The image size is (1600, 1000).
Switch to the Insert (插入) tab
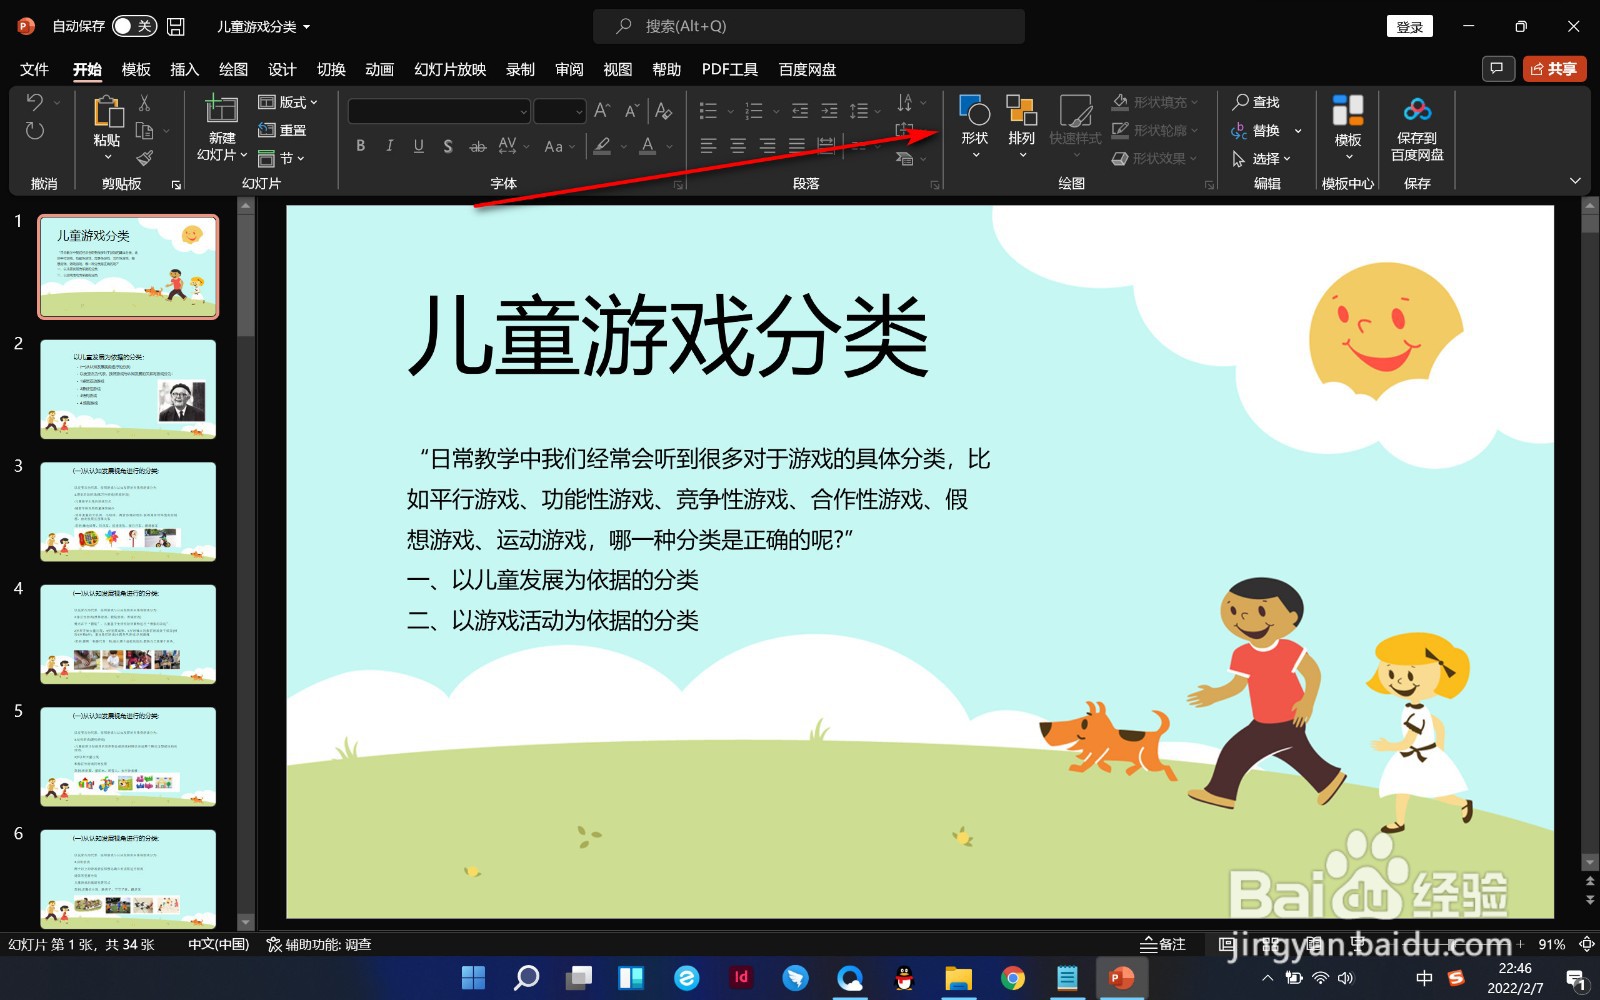click(x=184, y=69)
